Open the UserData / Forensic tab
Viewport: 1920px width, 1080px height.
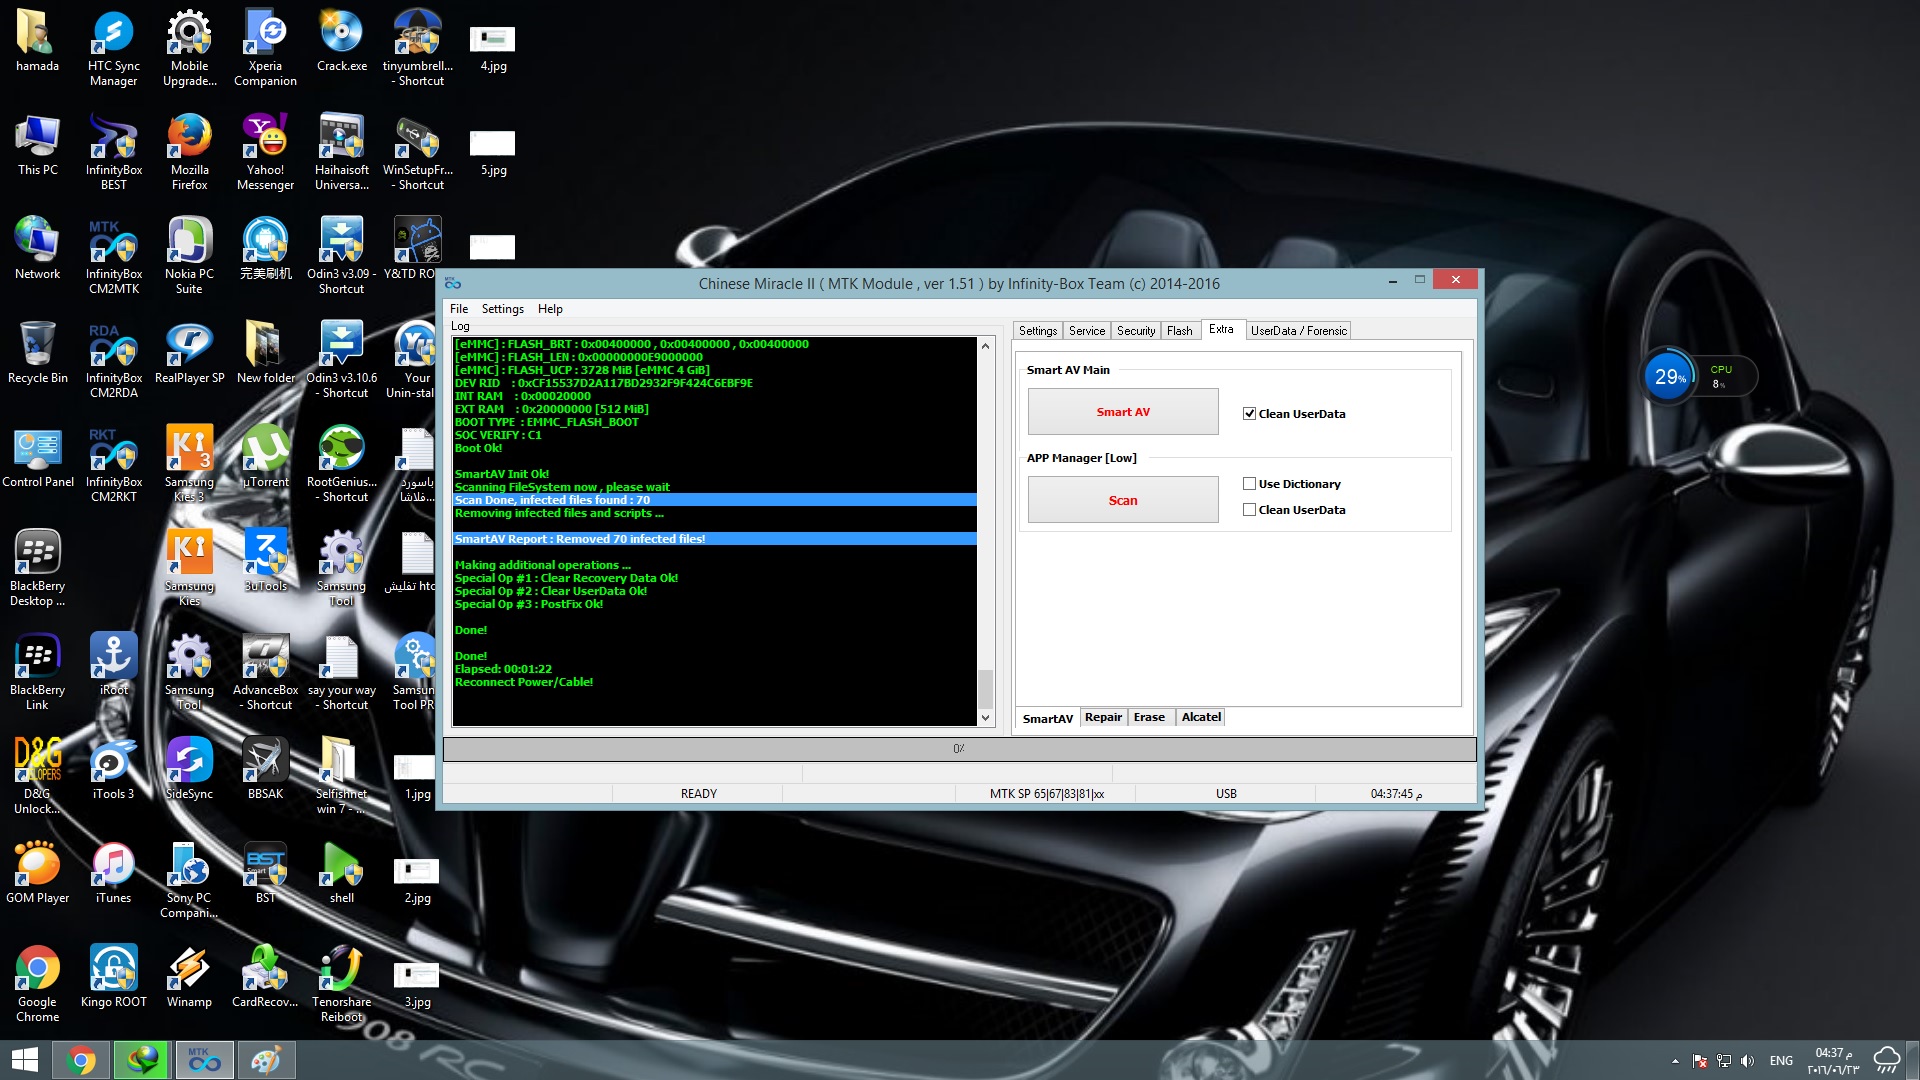point(1298,331)
